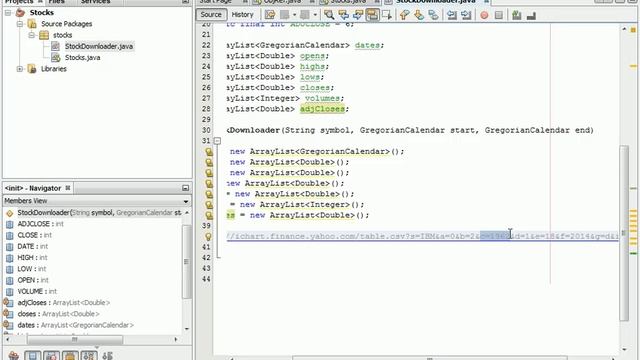Click the Find Selection magnifier icon
The image size is (640, 360).
tap(329, 15)
